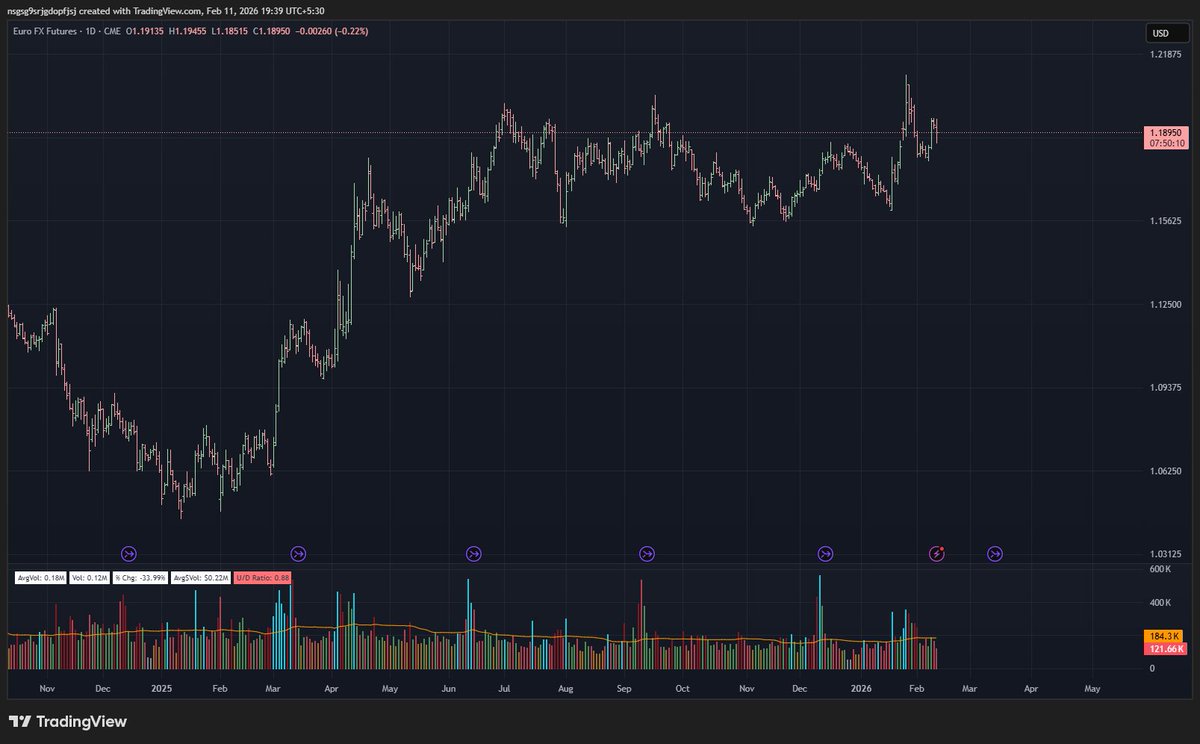The height and width of the screenshot is (744, 1200).
Task: Click the 1D interval label in legend
Action: pos(90,33)
